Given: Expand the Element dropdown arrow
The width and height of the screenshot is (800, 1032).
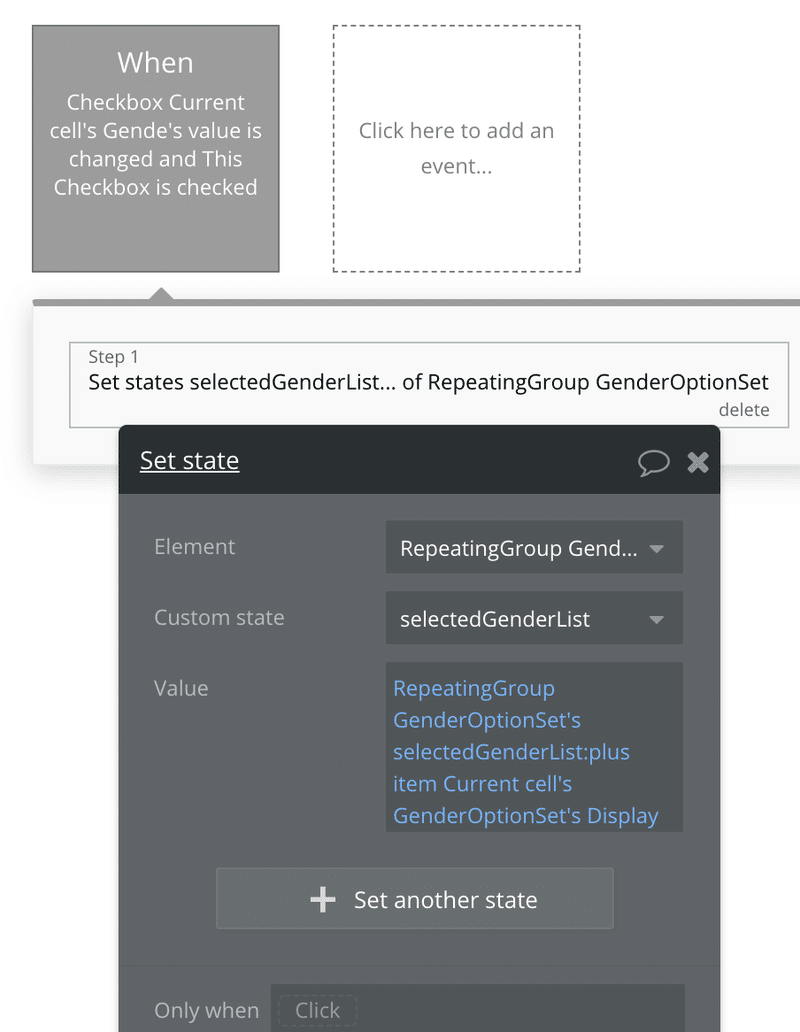Looking at the screenshot, I should pos(656,548).
